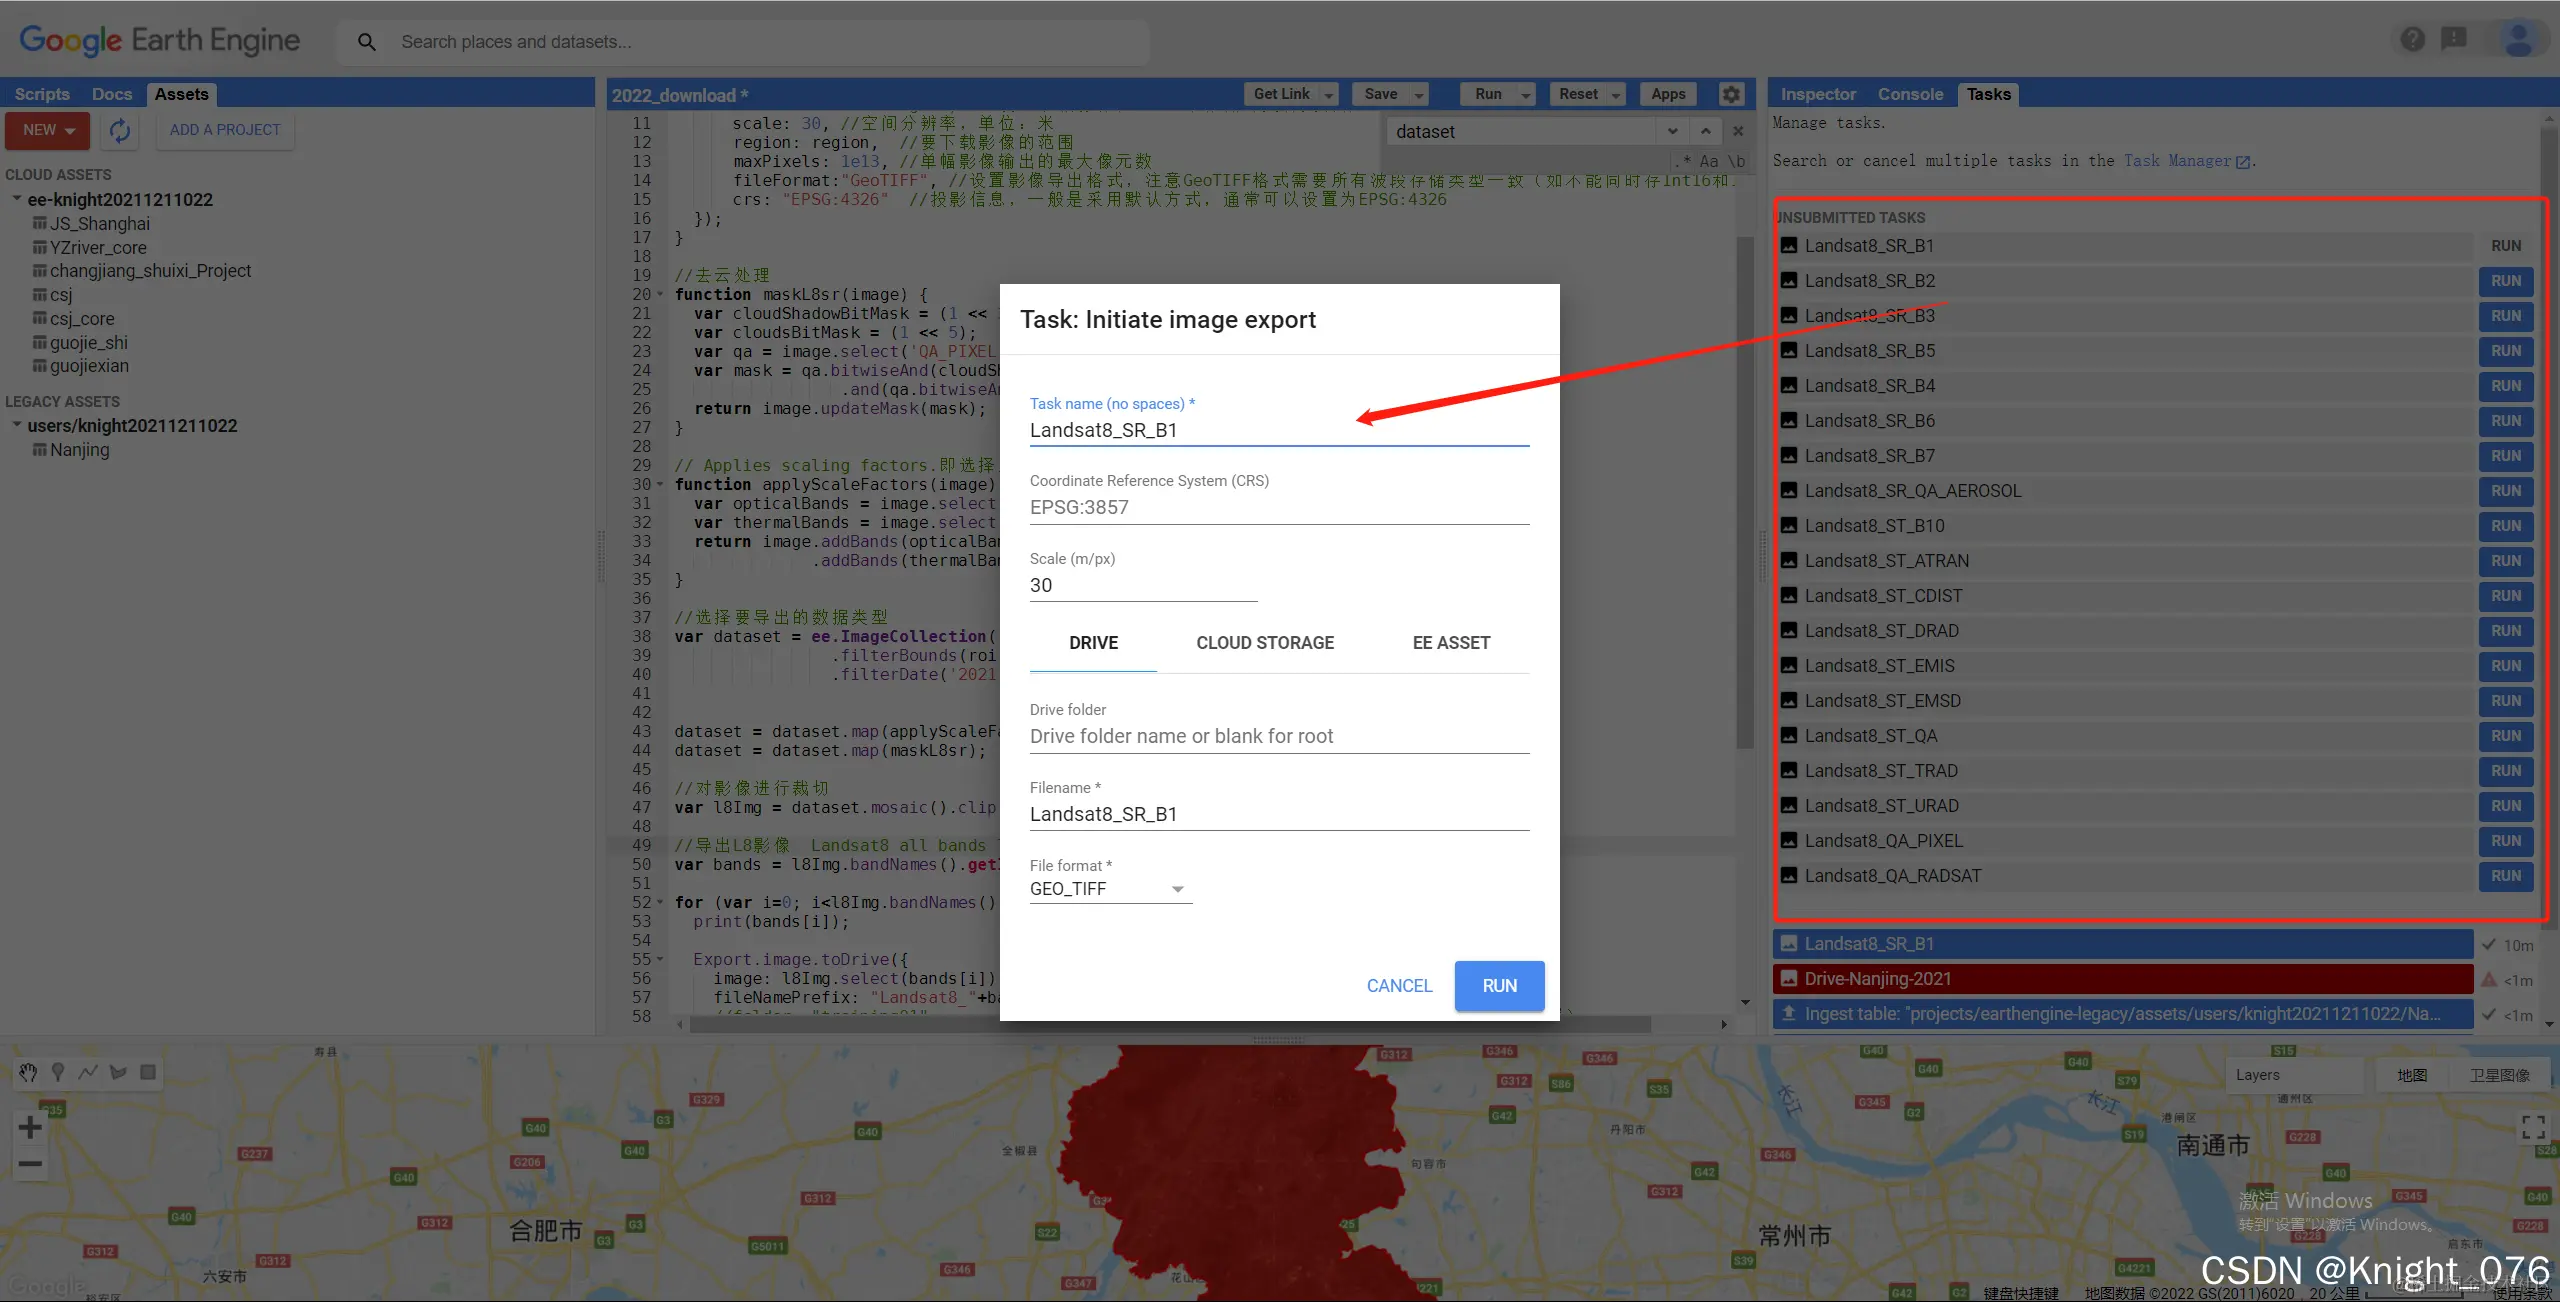Open the editor settings gear
The image size is (2560, 1302).
click(1731, 94)
